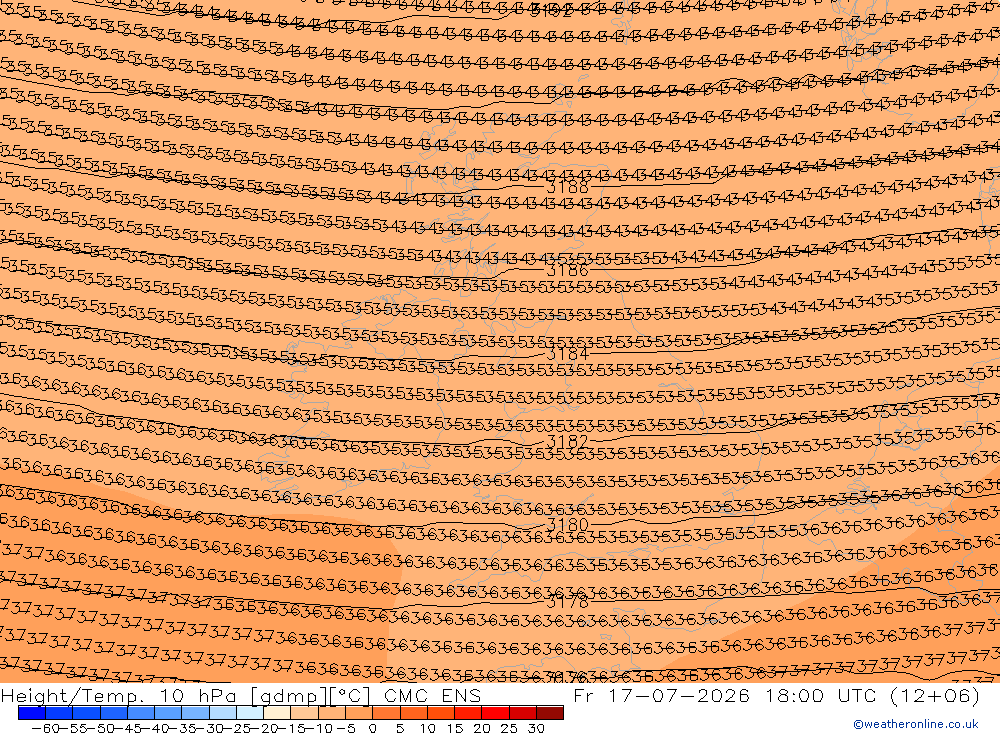Click the '-25' legend scale value
Screen dimensions: 1000x733
(237, 728)
